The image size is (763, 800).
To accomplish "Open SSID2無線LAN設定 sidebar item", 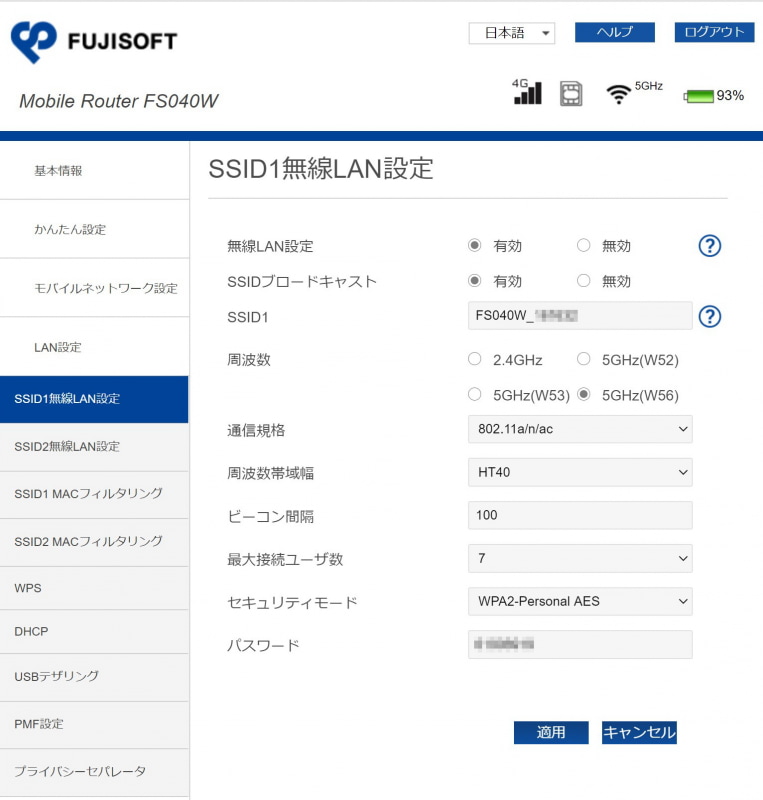I will [x=94, y=447].
